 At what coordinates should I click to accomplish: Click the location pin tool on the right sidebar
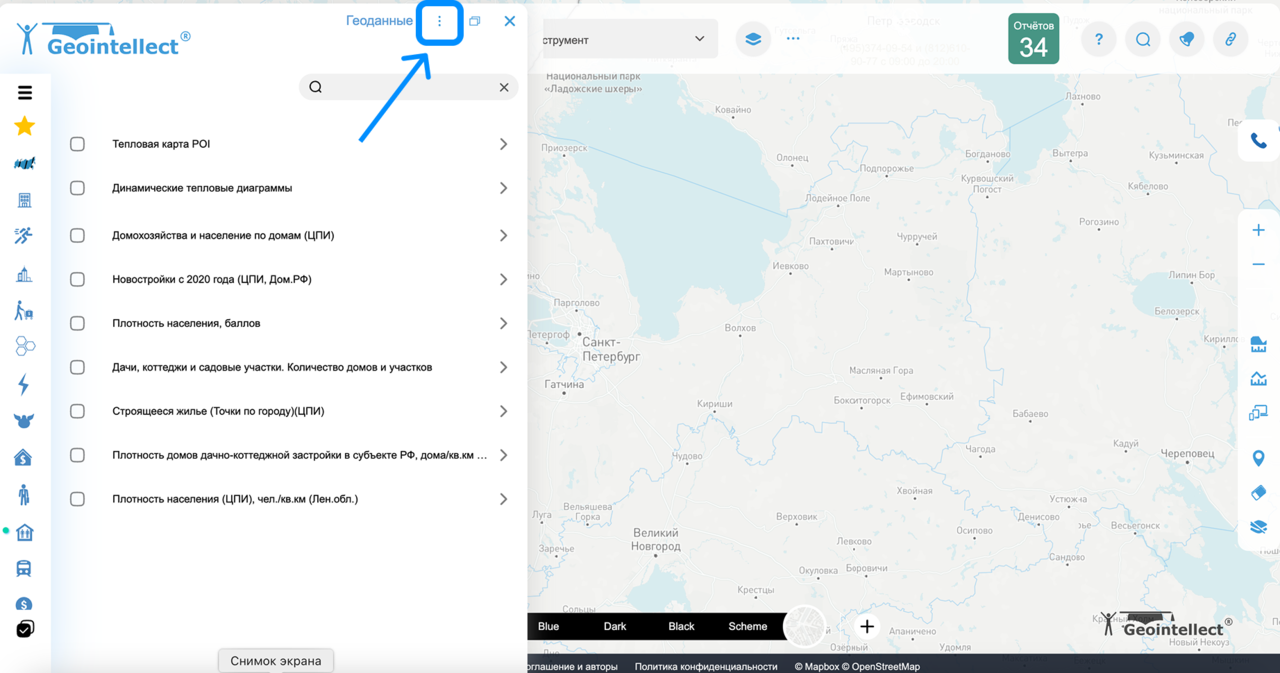pos(1258,457)
